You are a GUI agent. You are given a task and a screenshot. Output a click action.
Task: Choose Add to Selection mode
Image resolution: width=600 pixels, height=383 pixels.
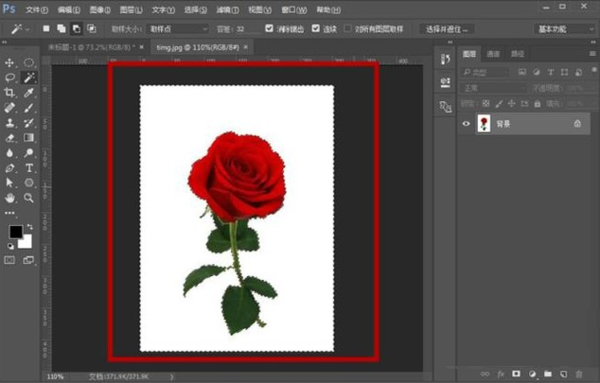coord(61,29)
